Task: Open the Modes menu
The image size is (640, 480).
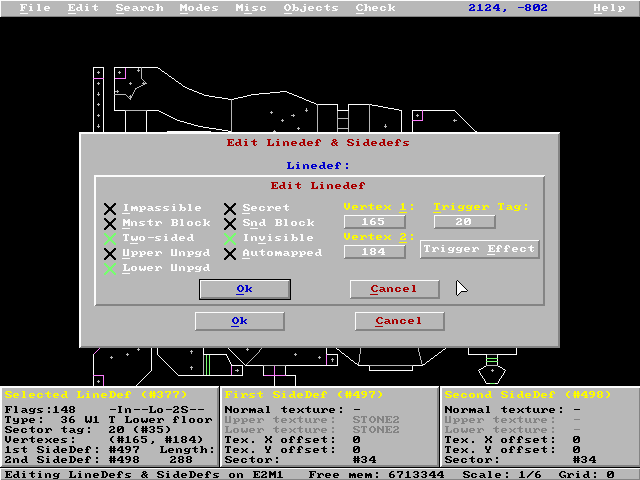Action: [199, 8]
